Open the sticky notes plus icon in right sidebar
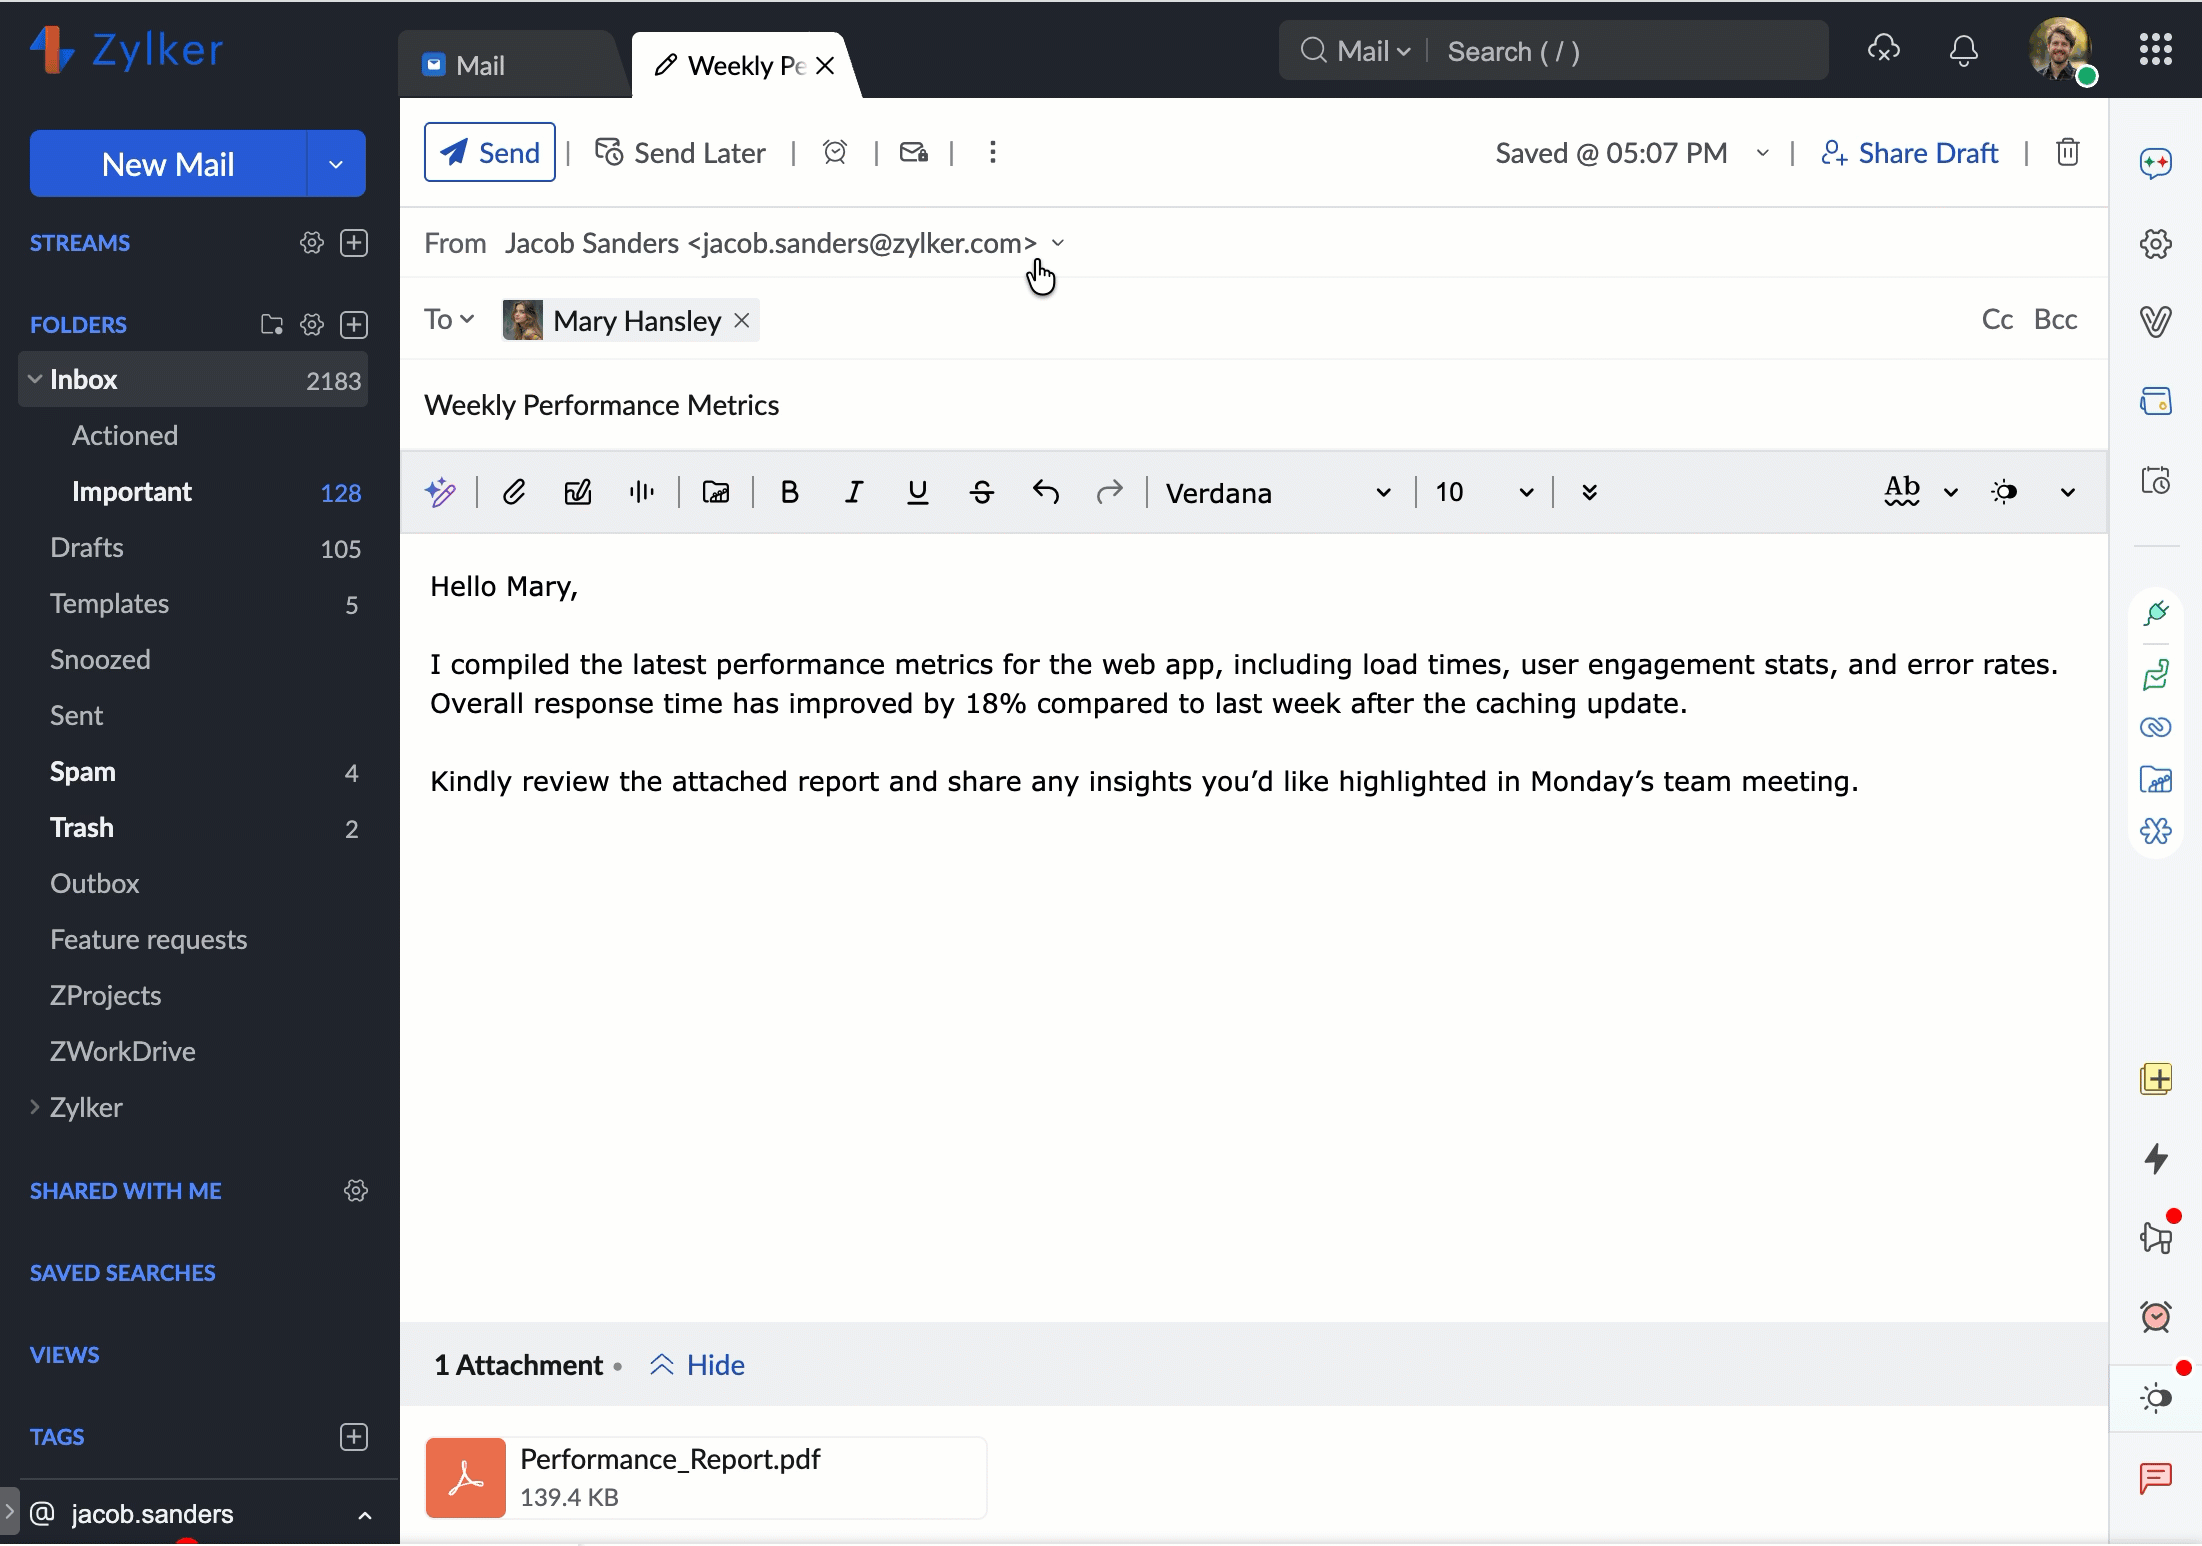This screenshot has height=1546, width=2202. pyautogui.click(x=2156, y=1079)
